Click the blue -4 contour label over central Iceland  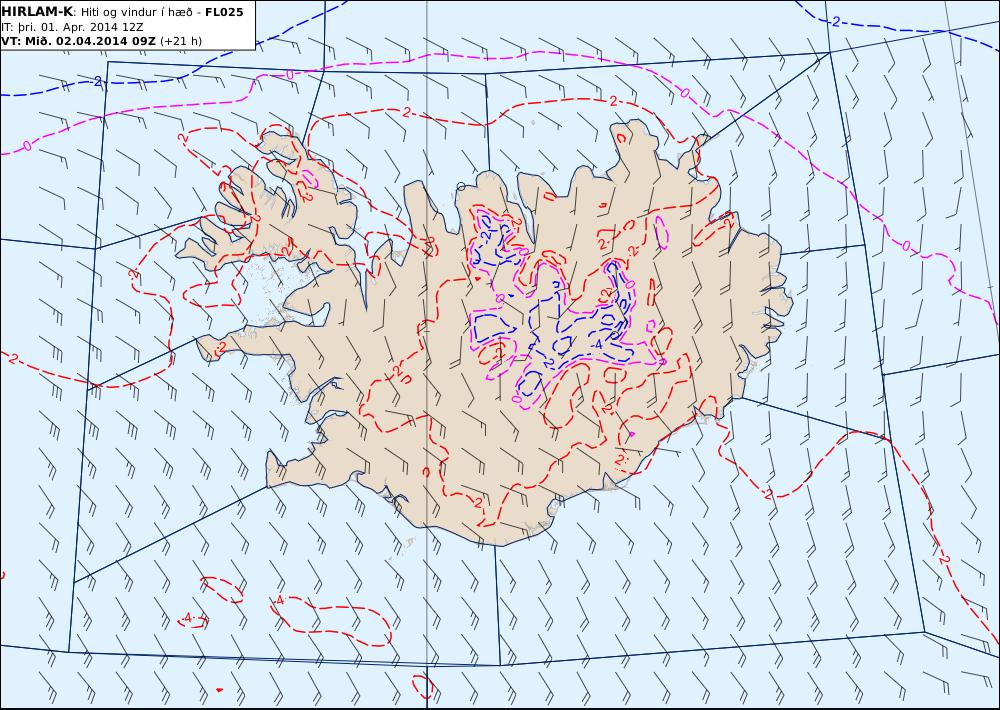597,344
